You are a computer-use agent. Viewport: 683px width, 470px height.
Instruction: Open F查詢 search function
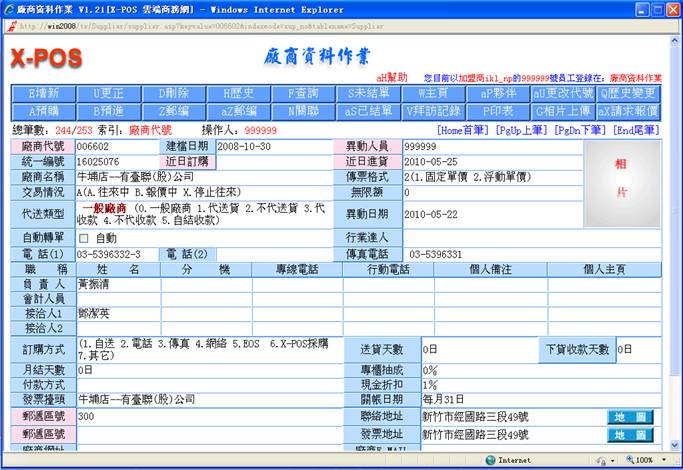tap(302, 94)
